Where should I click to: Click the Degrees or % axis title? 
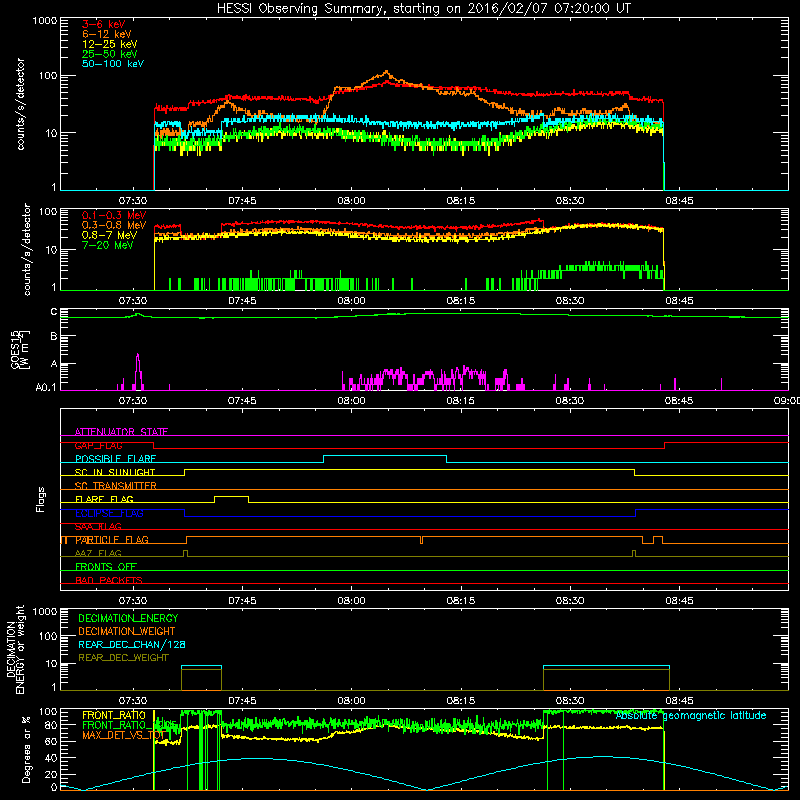26,749
